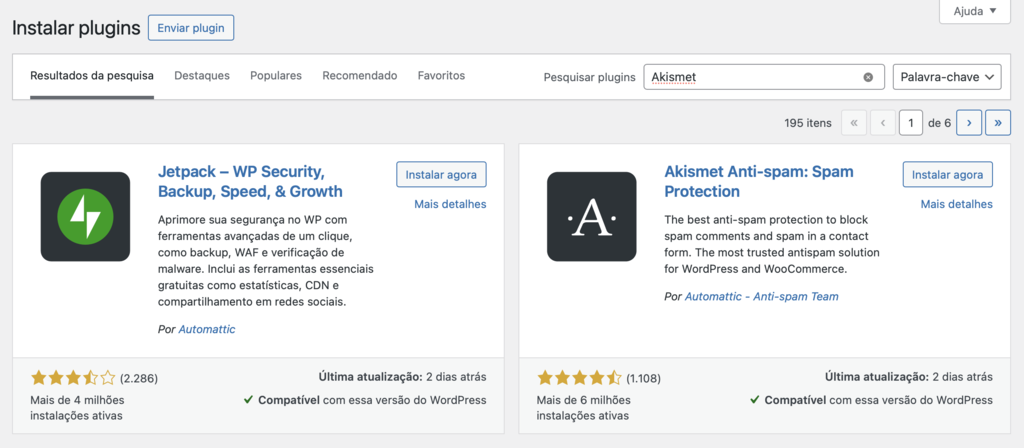Screen dimensions: 1024x448
Task: Click 'Mais de 4 milhões instalações ativas'
Action: click(x=77, y=408)
